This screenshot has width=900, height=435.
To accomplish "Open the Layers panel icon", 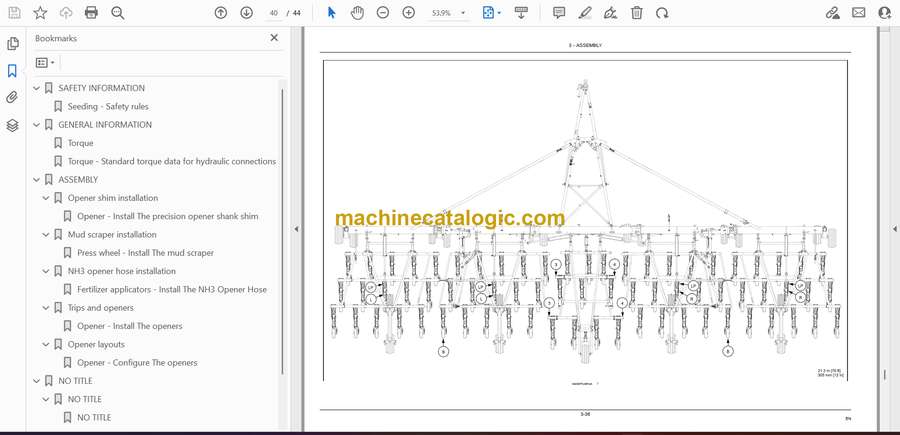I will 13,125.
